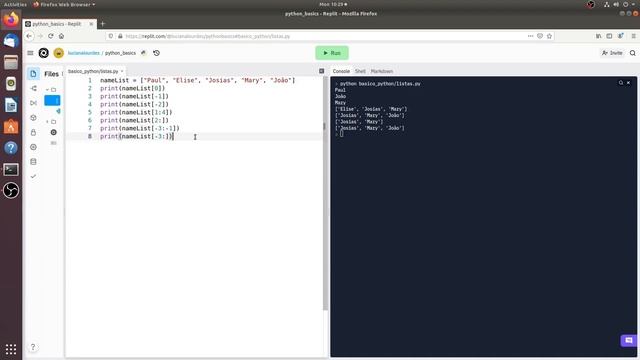
Task: Click code line print(nameList[2:])
Action: click(134, 120)
